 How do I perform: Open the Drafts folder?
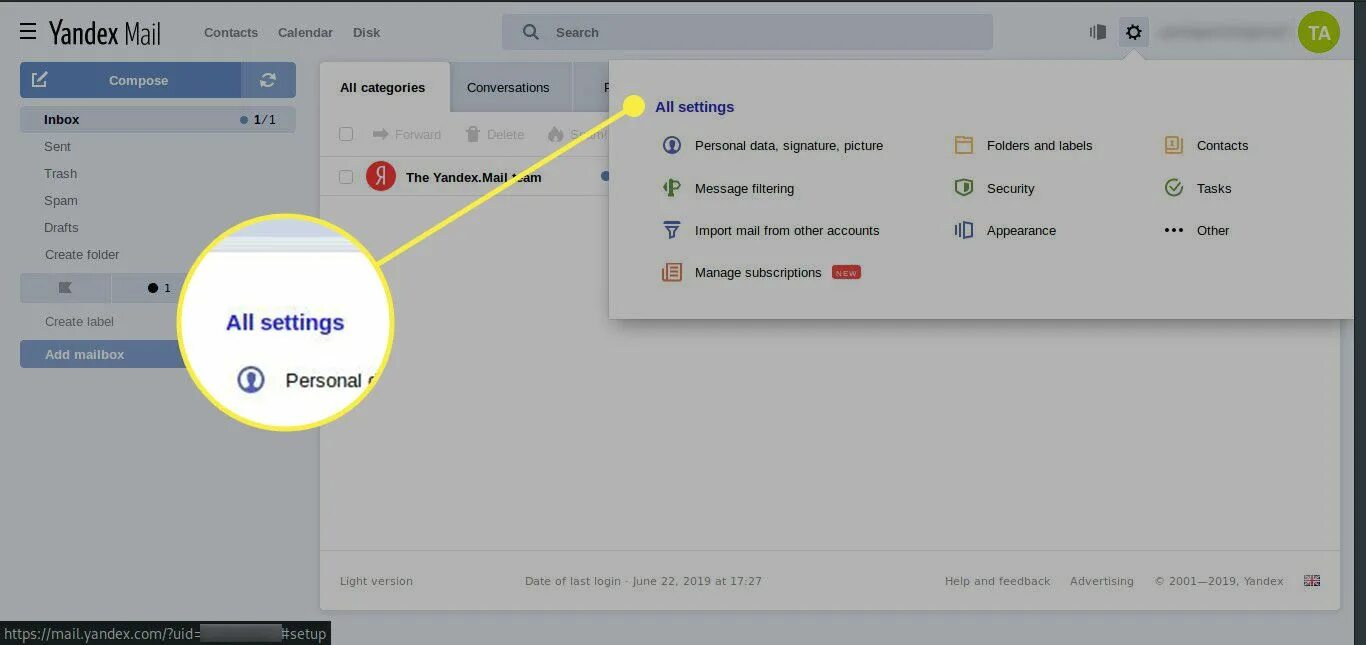pos(61,227)
